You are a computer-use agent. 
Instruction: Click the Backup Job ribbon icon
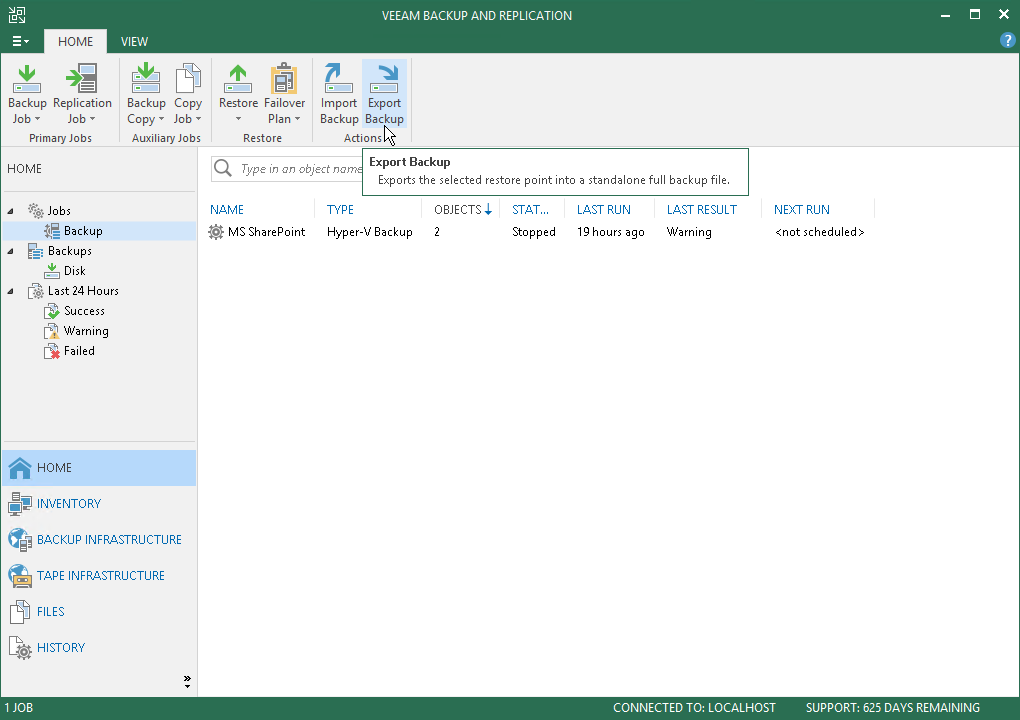point(27,79)
